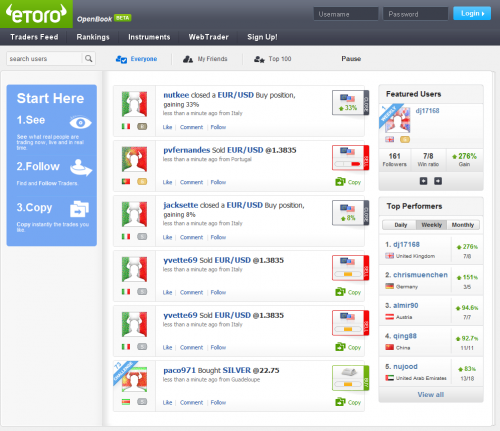Click the Italy flag under nutkee's avatar
Viewport: 500px width, 431px height.
pyautogui.click(x=126, y=127)
